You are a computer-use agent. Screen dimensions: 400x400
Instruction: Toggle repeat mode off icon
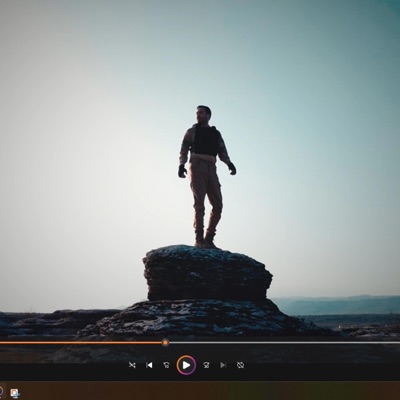point(240,365)
